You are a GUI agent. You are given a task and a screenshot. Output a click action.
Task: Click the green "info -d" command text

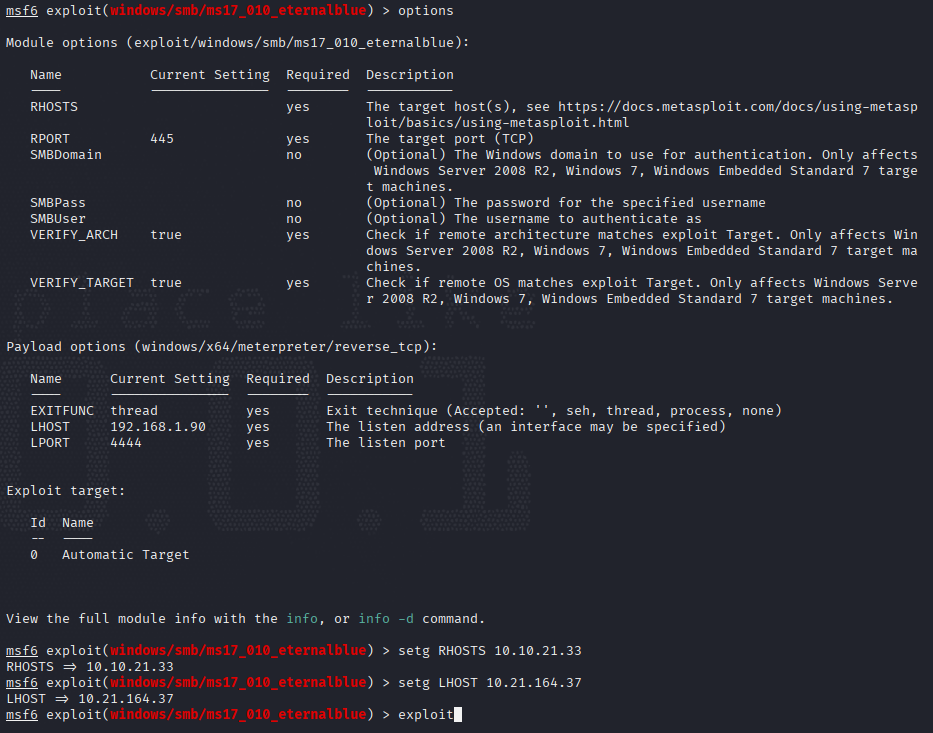pos(386,619)
